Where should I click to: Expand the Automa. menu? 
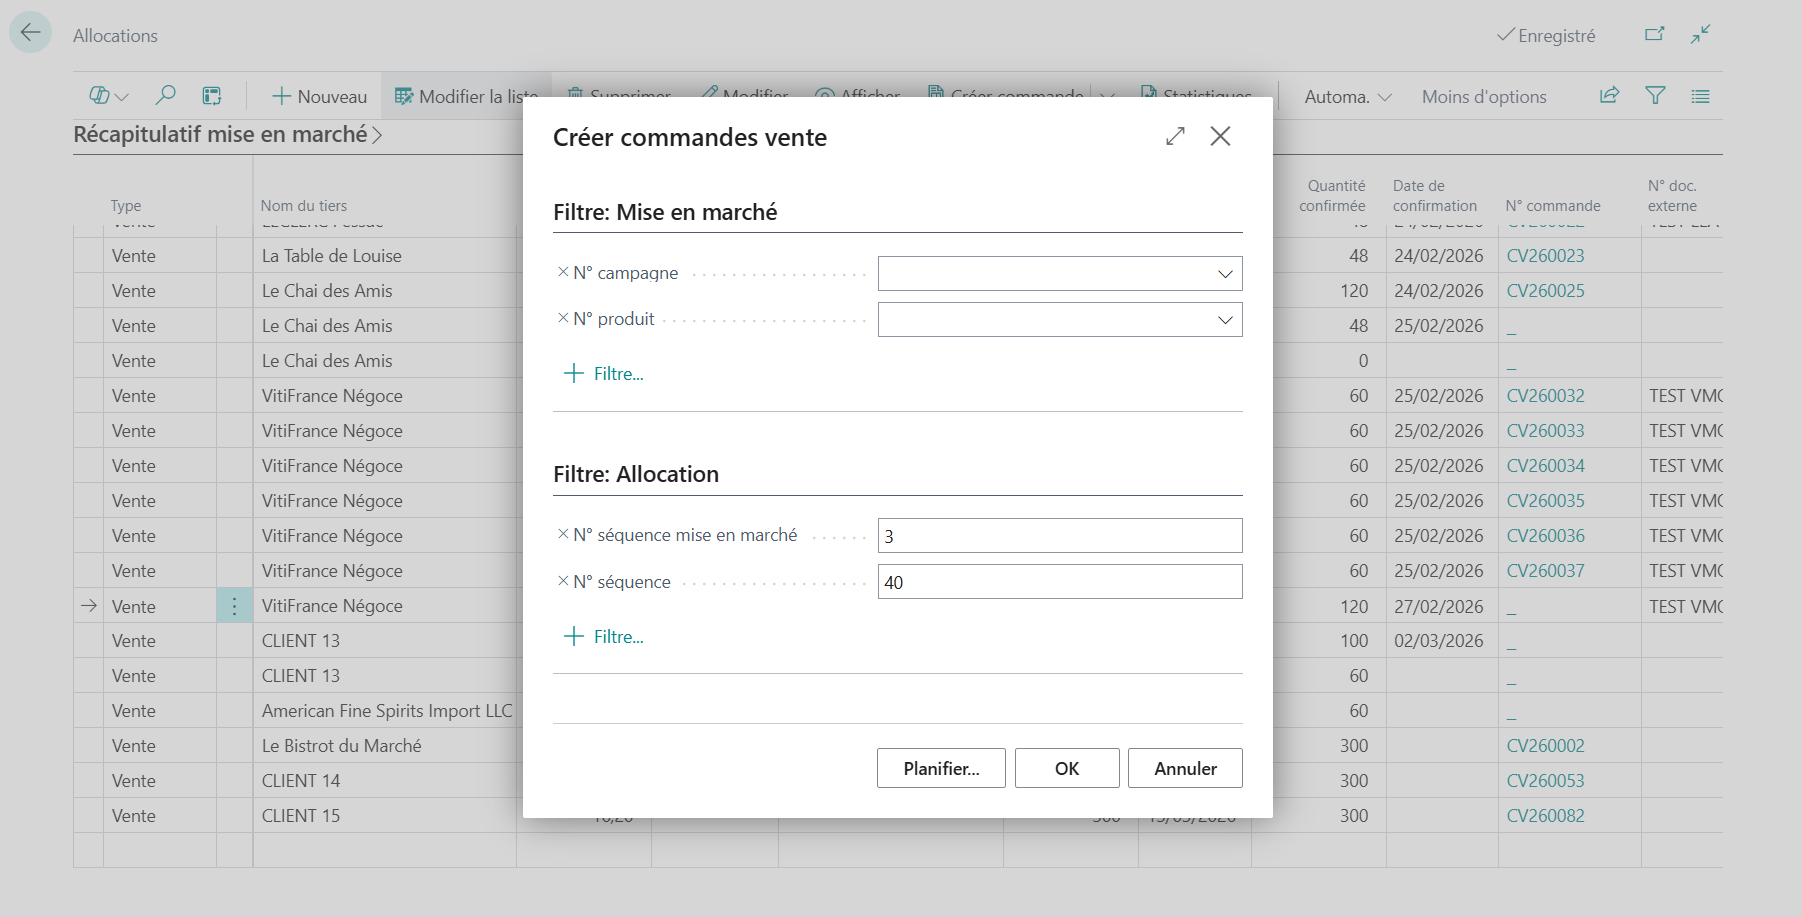tap(1348, 97)
